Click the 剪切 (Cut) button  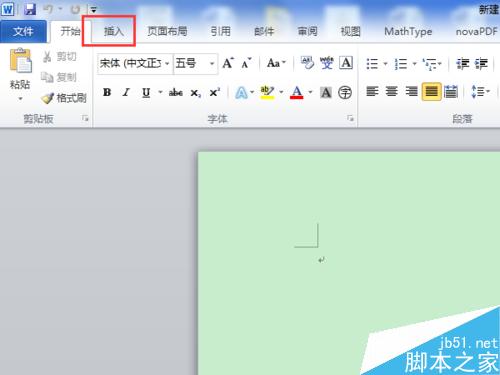(60, 57)
